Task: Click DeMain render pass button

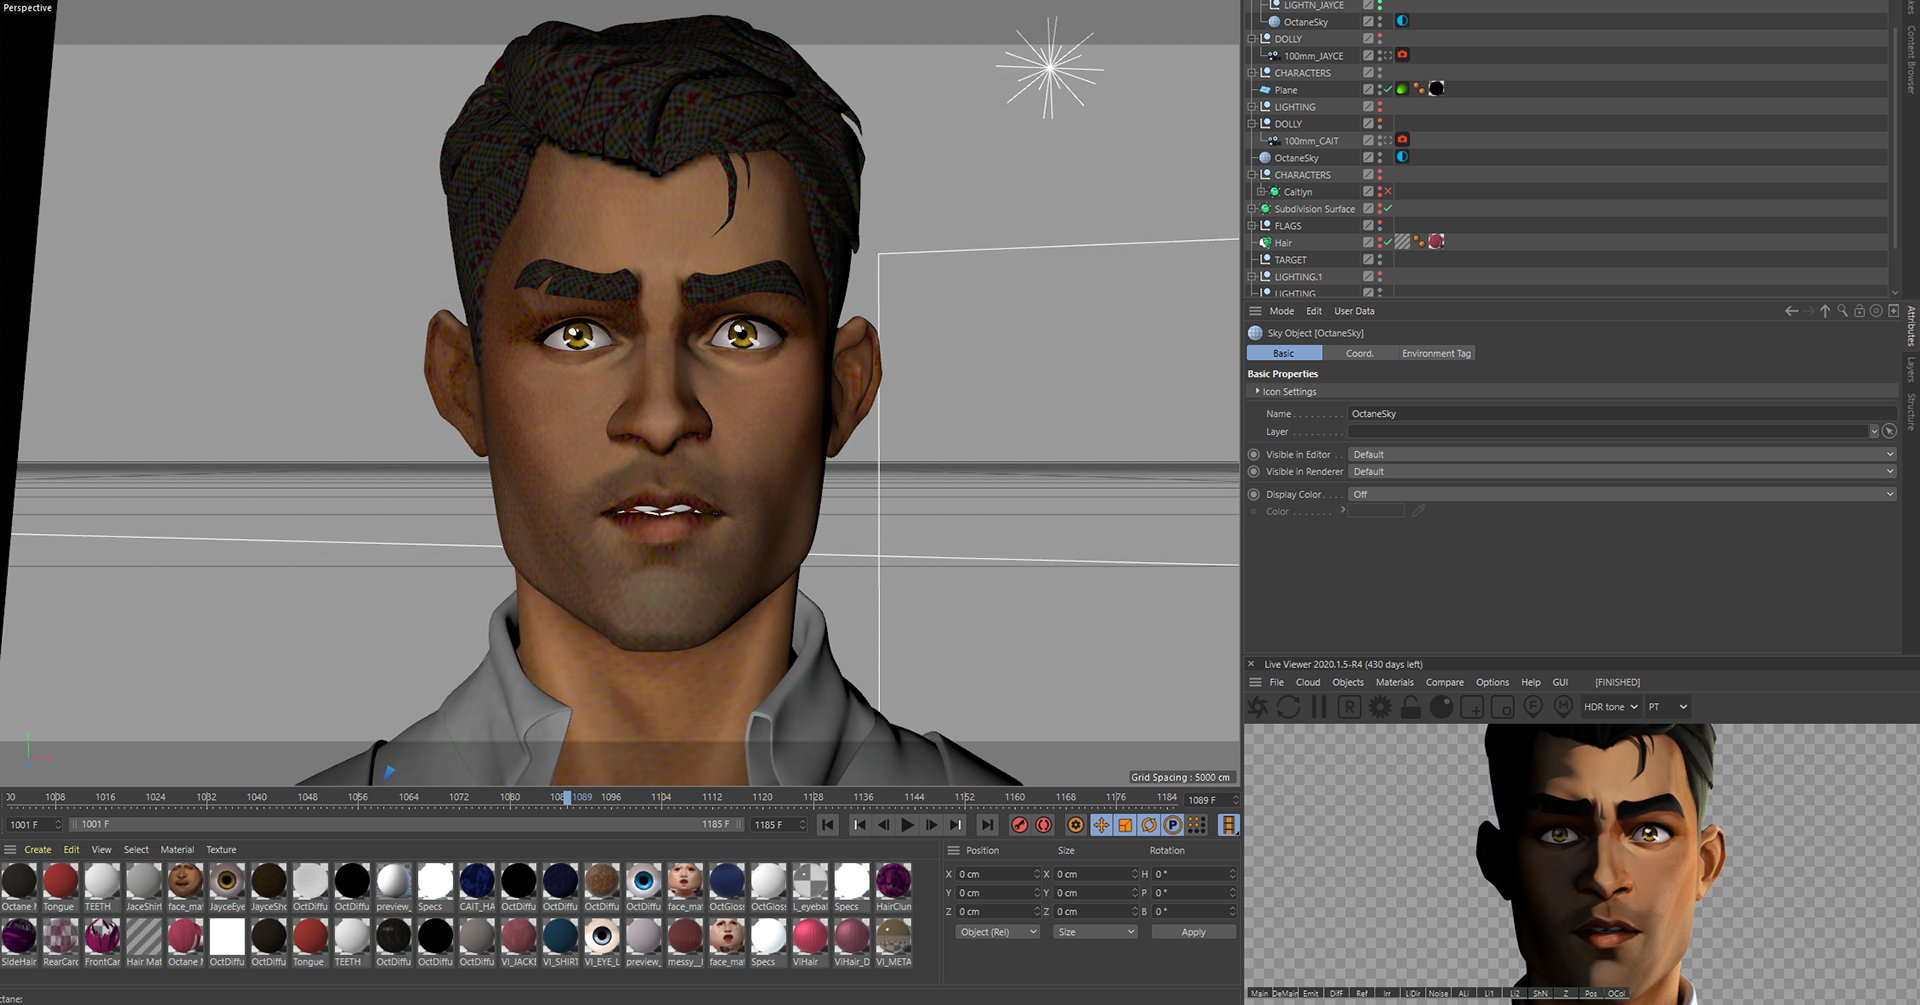Action: [x=1285, y=993]
